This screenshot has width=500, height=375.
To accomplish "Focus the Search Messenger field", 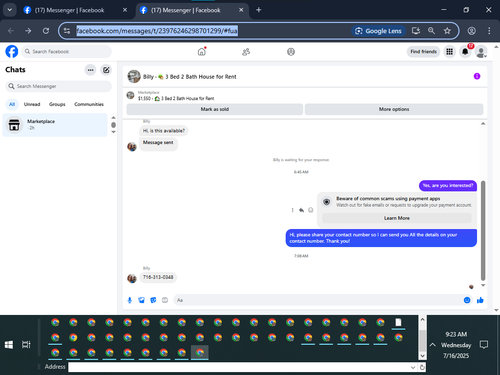I will 58,86.
